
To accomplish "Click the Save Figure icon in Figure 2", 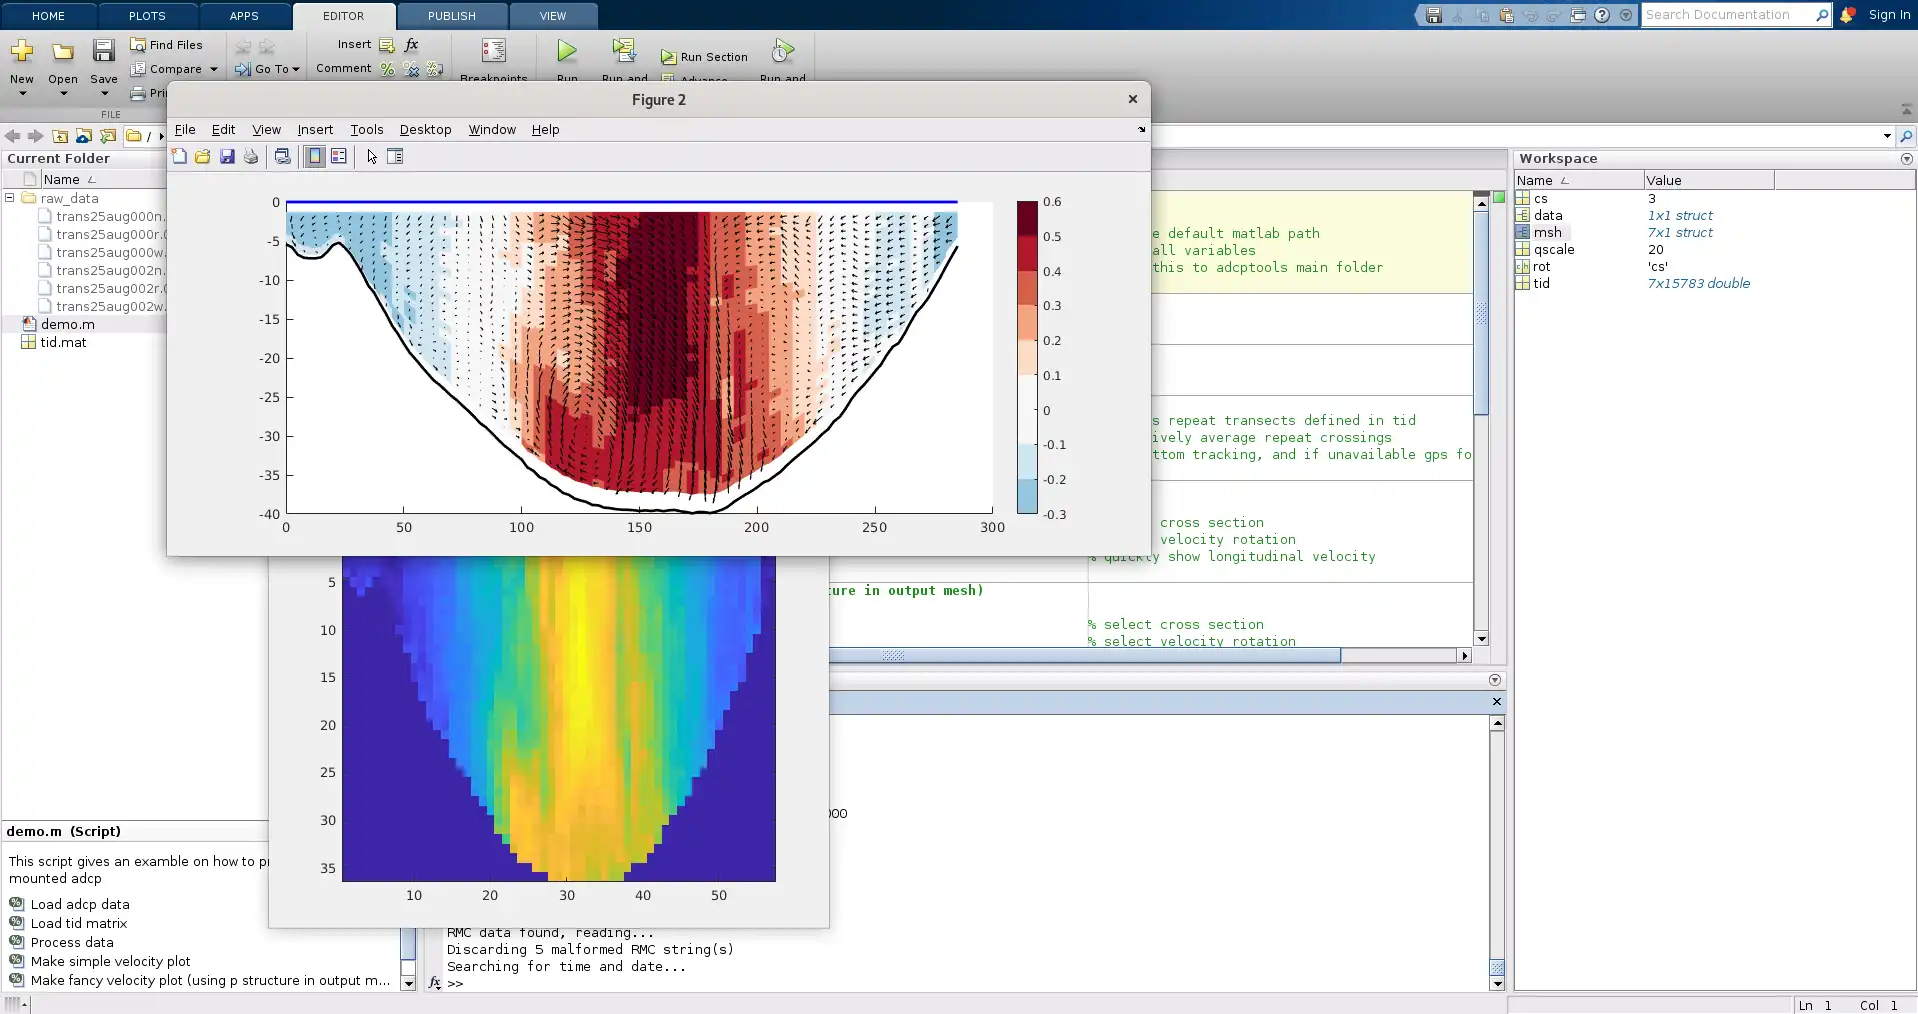I will (x=227, y=157).
